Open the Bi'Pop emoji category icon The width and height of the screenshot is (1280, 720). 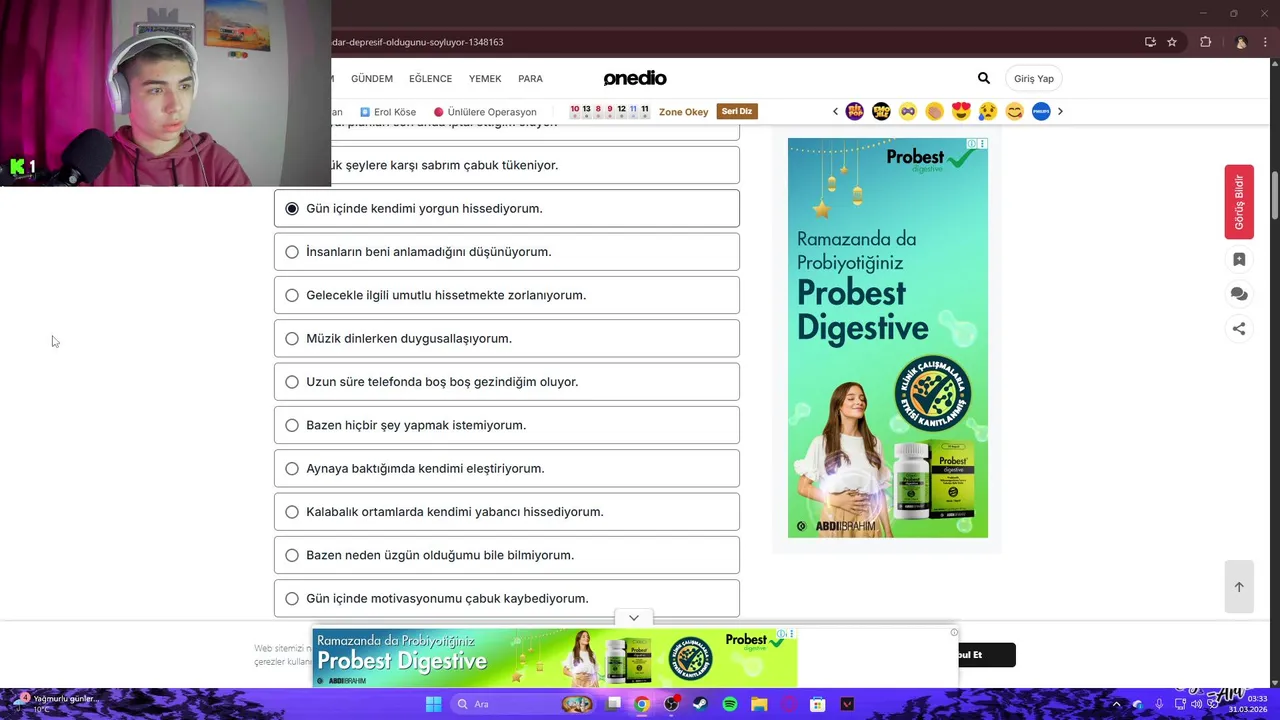[854, 111]
